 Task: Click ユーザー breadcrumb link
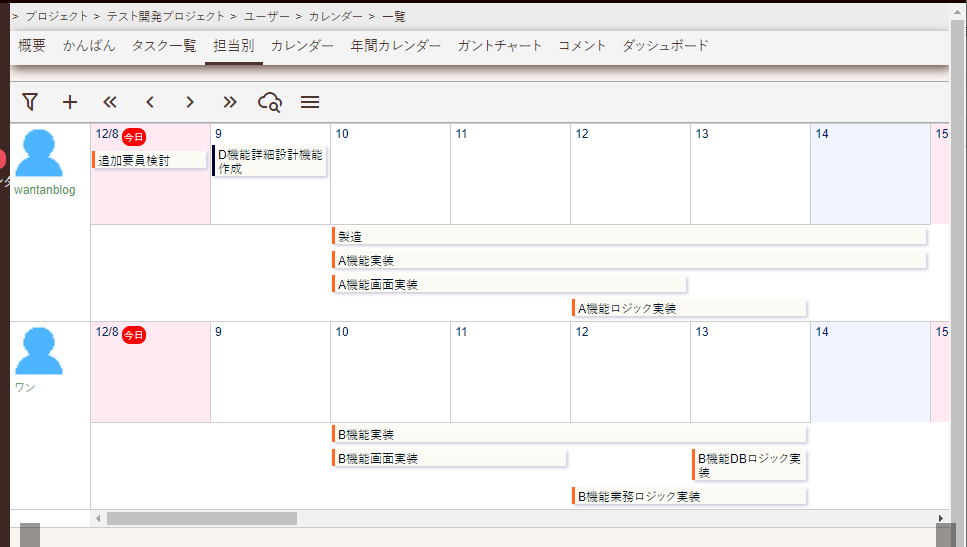266,17
